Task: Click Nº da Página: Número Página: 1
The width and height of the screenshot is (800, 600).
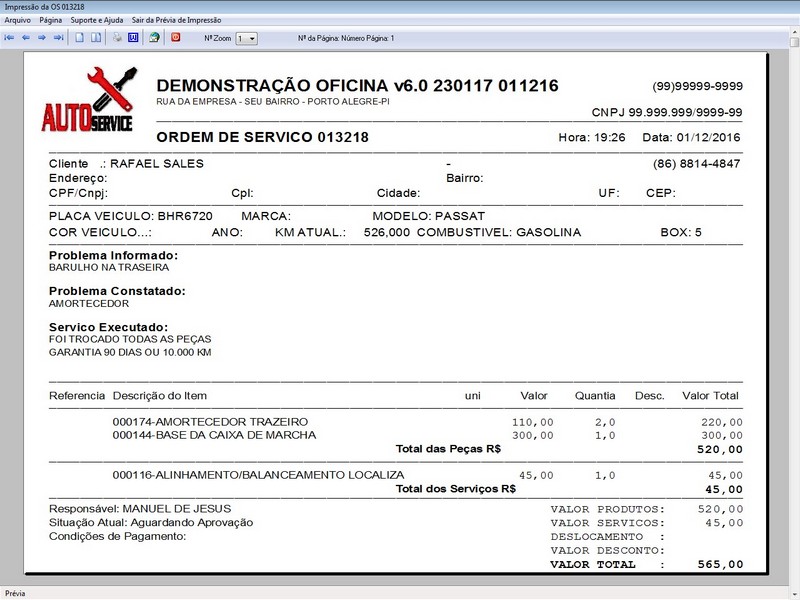Action: [346, 38]
